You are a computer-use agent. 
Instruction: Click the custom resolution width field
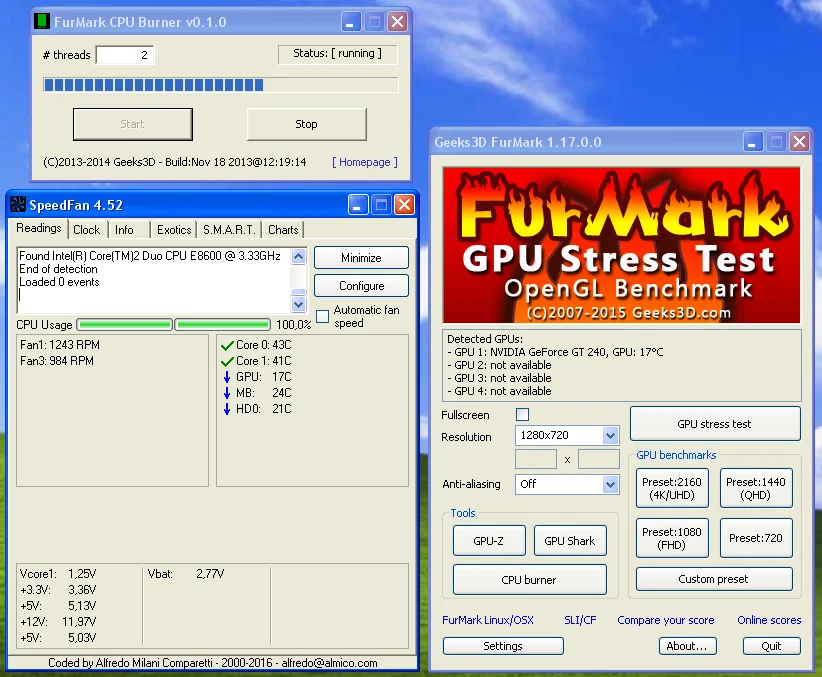click(536, 459)
